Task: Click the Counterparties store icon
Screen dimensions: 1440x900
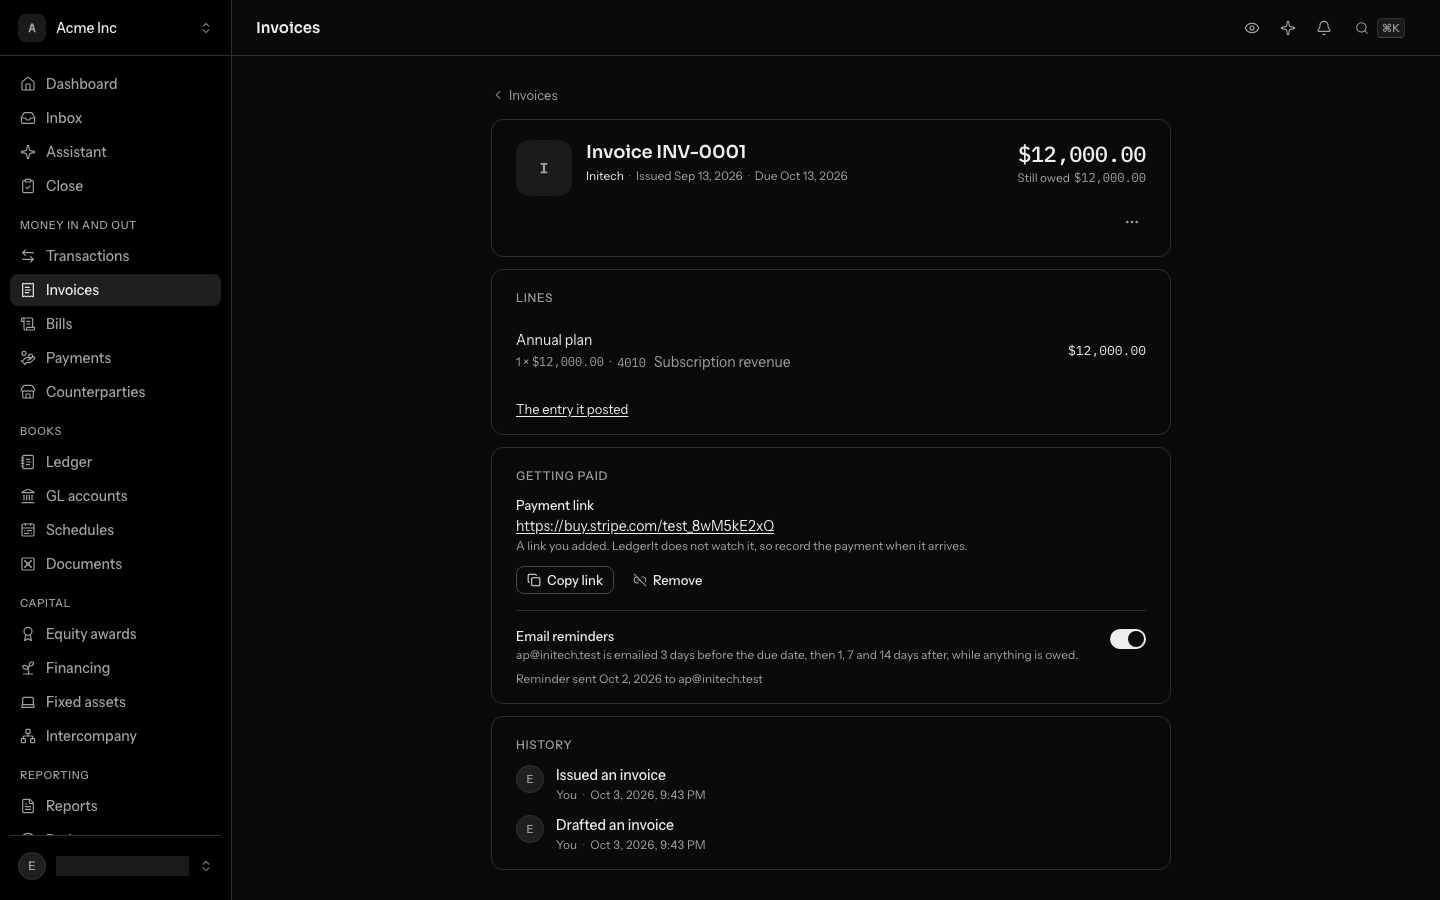Action: click(x=28, y=392)
